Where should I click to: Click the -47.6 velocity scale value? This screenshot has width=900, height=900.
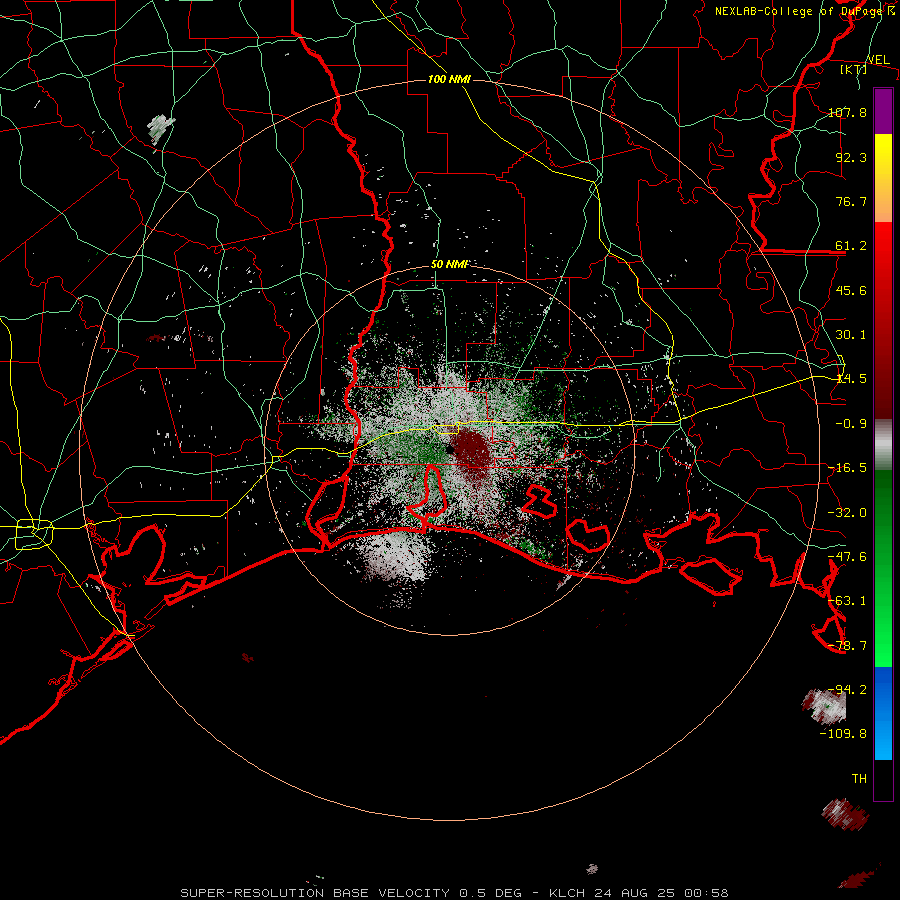tap(847, 557)
